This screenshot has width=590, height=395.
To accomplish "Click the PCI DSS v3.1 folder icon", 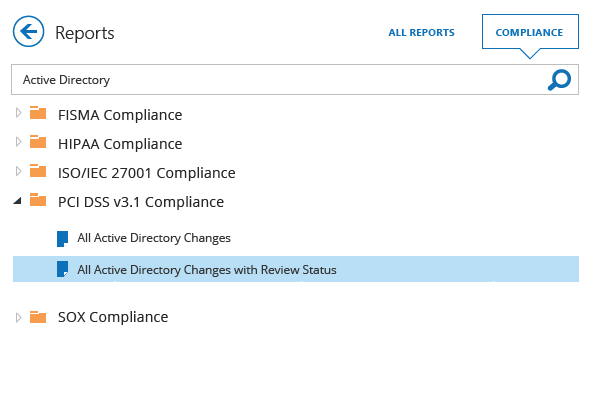I will point(38,200).
